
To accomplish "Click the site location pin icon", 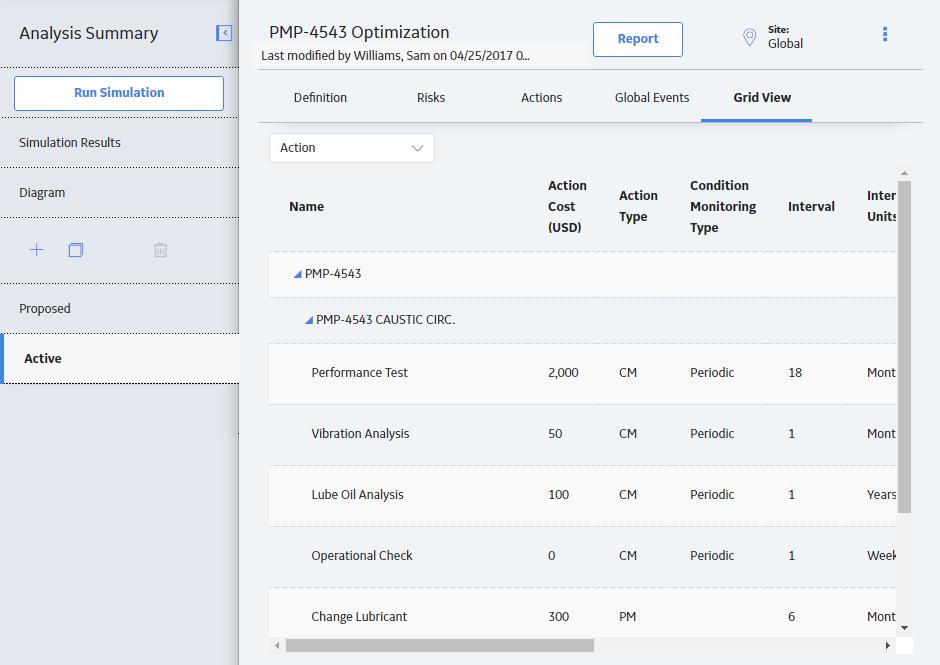I will (x=749, y=37).
